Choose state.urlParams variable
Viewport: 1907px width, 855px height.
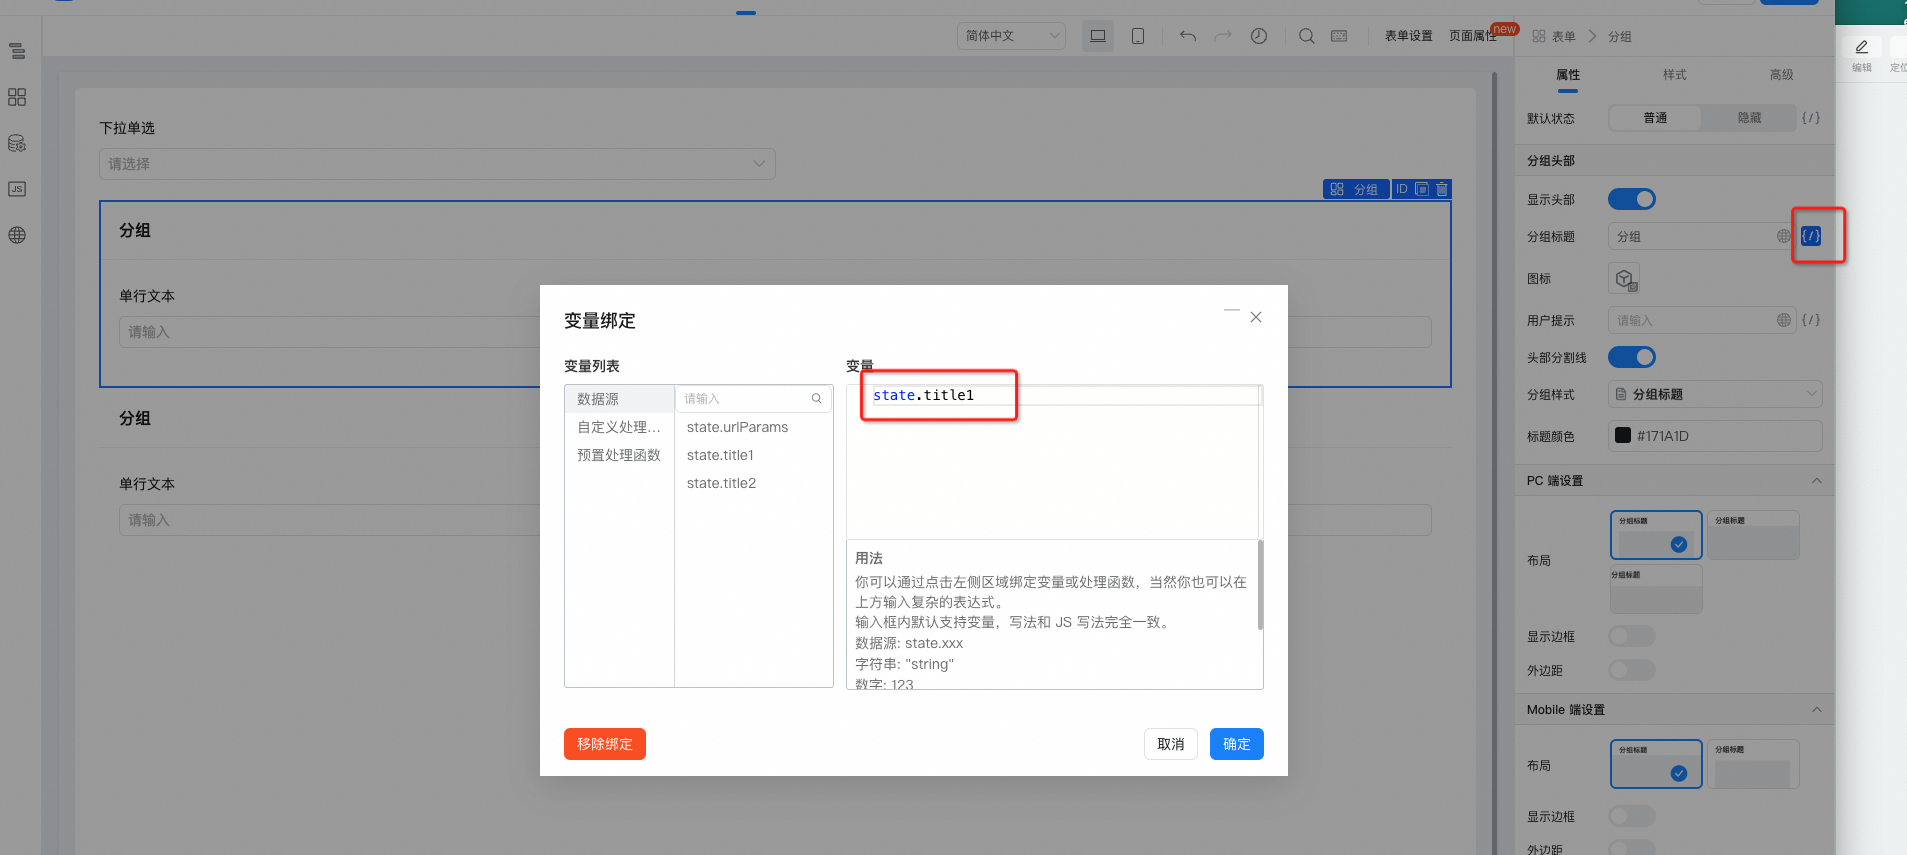(x=737, y=427)
